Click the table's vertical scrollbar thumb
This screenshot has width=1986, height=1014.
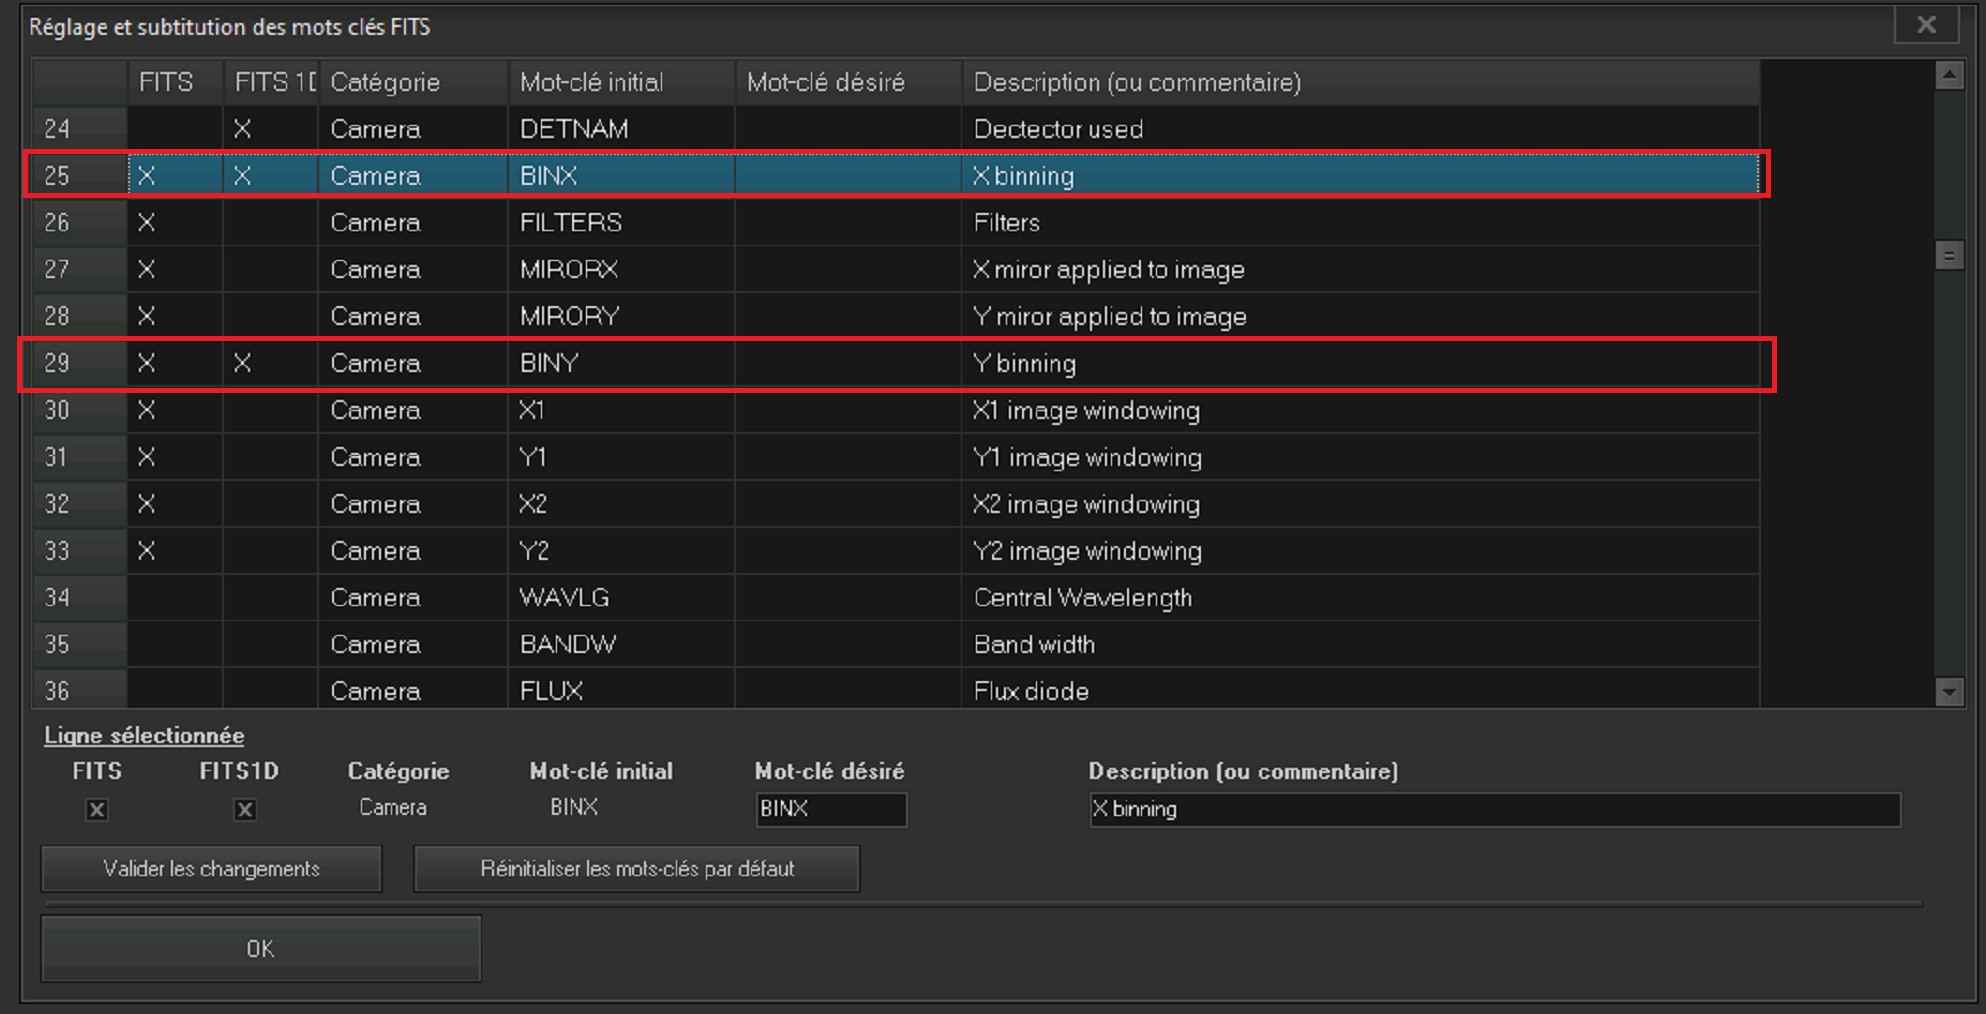click(x=1948, y=256)
